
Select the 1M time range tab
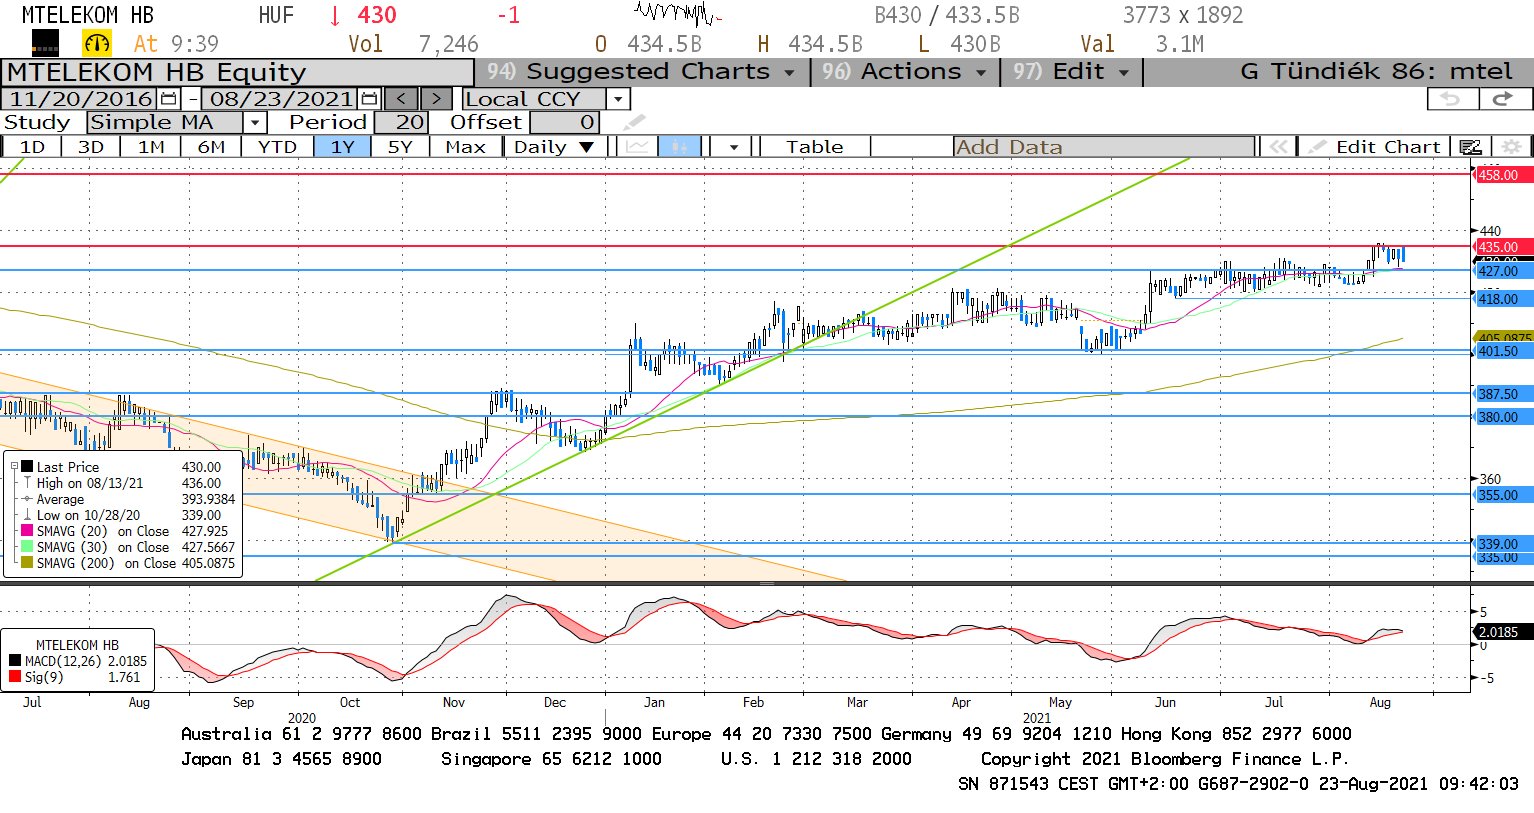click(x=151, y=147)
